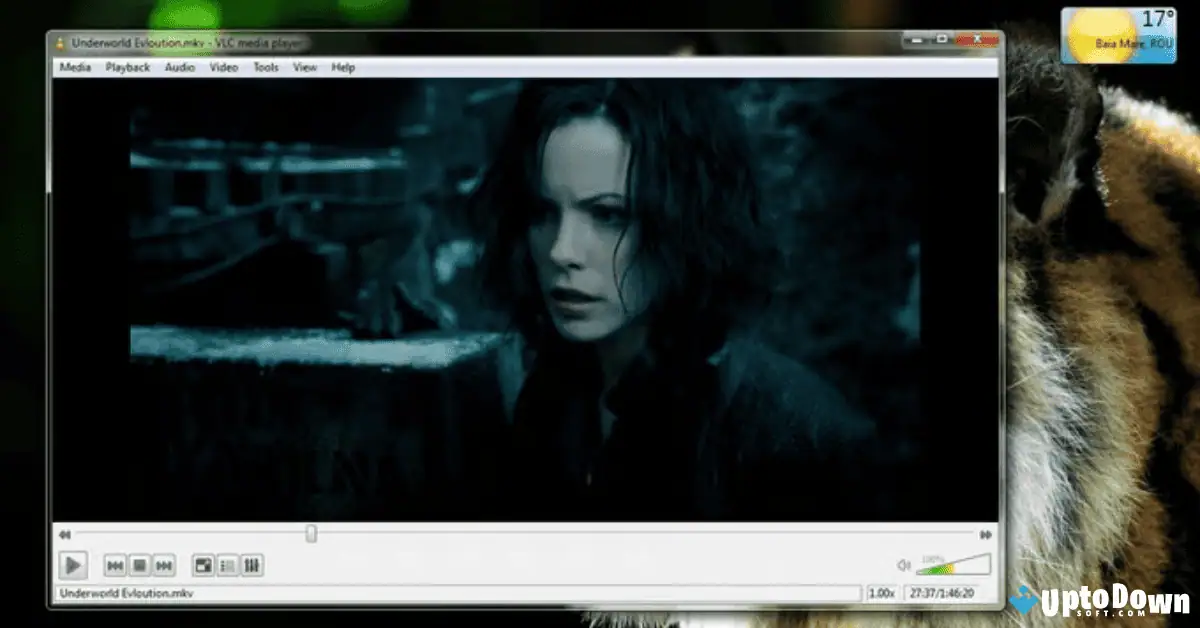
Task: Open the playlist view icon
Action: 228,566
